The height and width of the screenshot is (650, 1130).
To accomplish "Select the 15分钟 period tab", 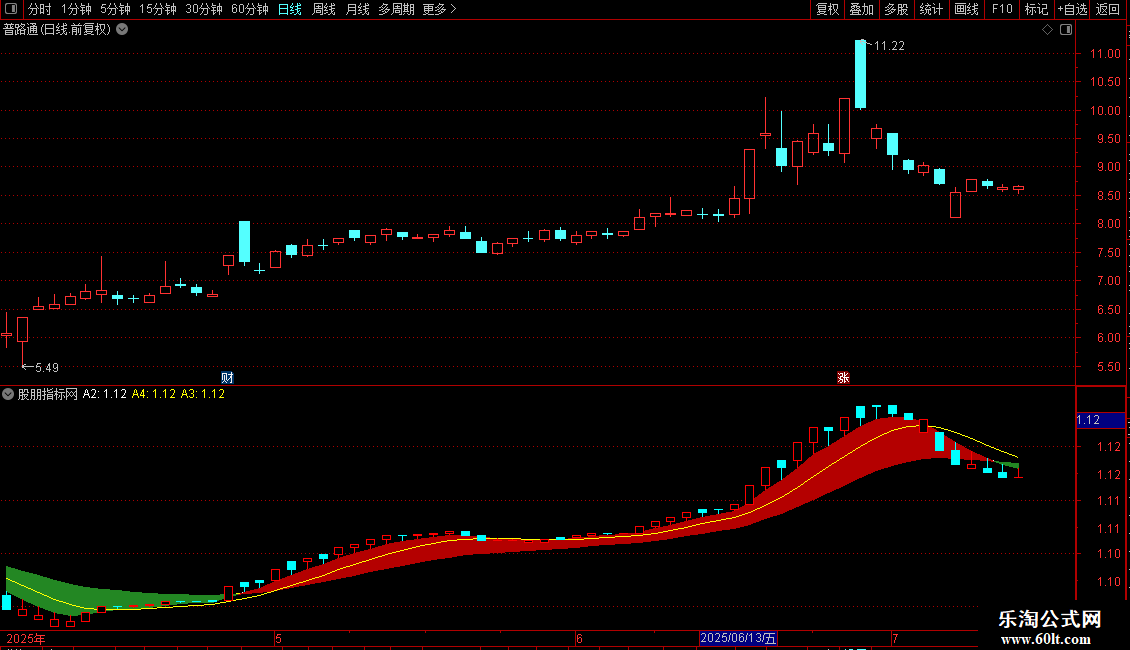I will (158, 9).
